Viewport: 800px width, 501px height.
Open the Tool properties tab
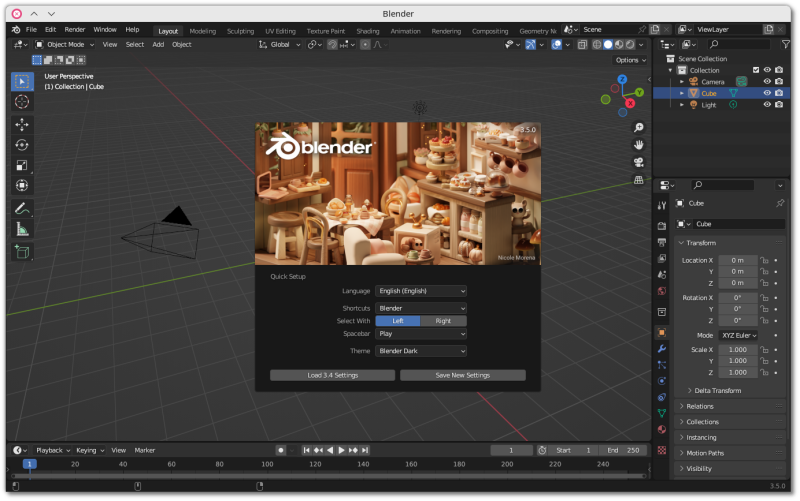click(x=662, y=205)
